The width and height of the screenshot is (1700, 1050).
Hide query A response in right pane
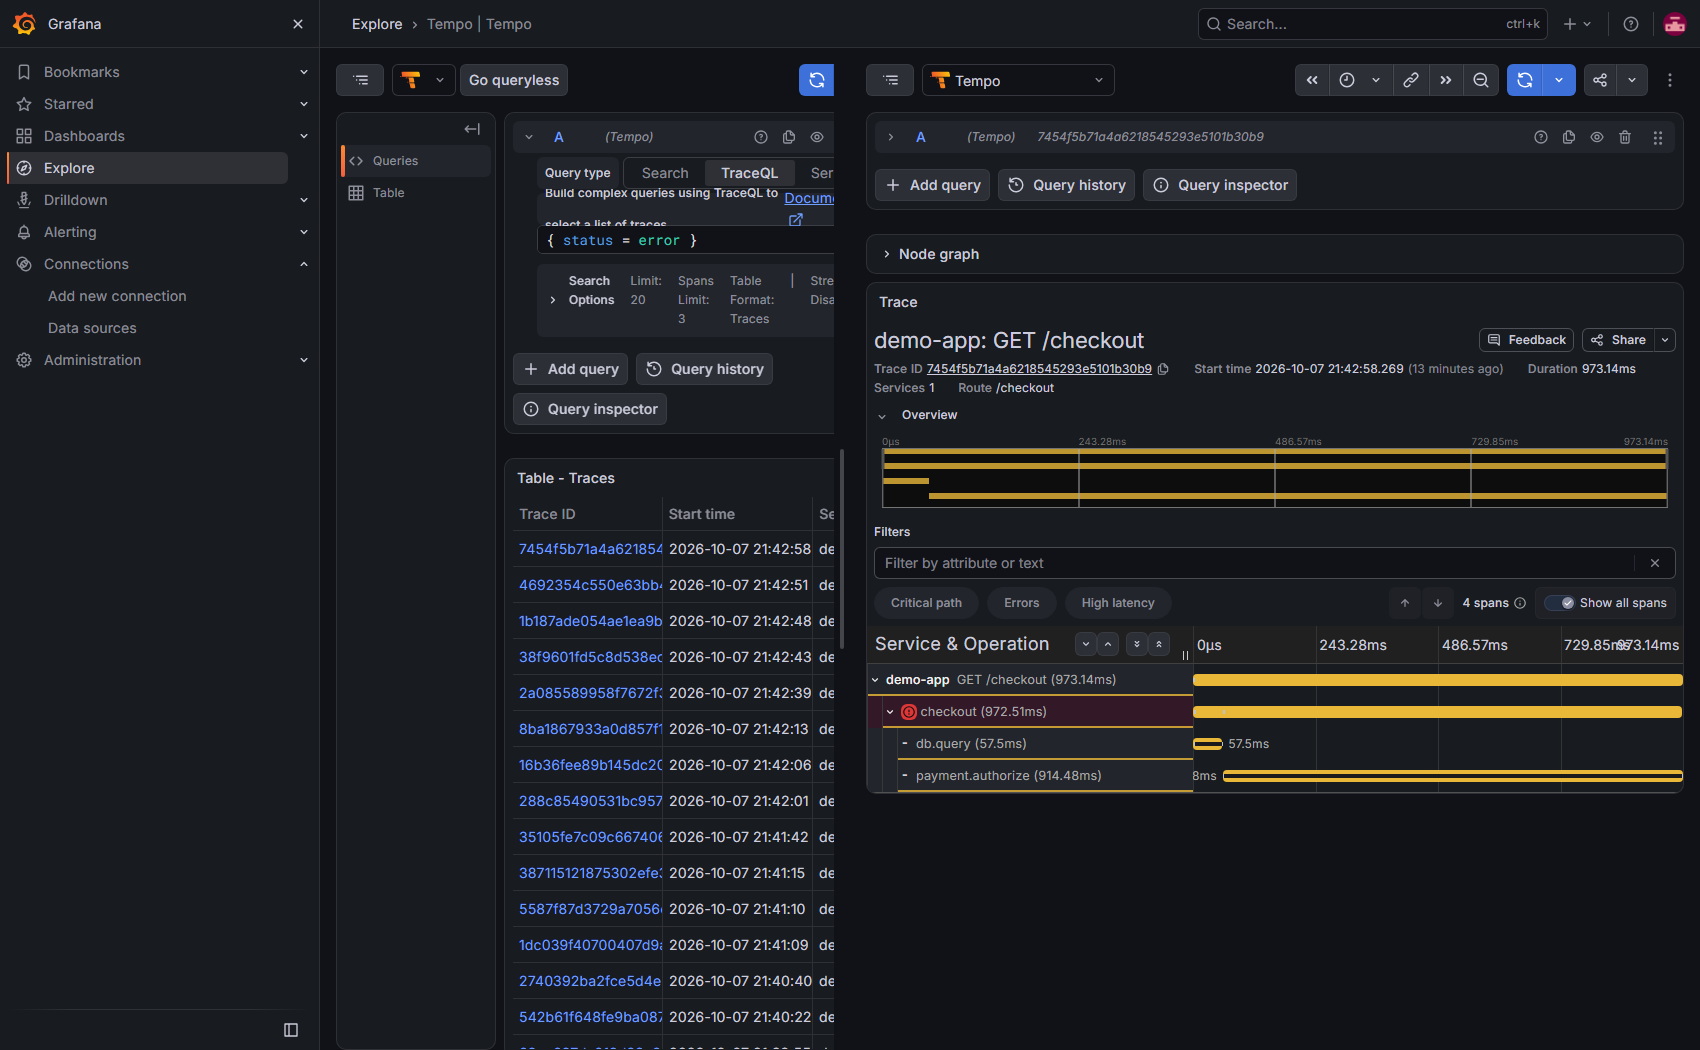pos(1597,137)
